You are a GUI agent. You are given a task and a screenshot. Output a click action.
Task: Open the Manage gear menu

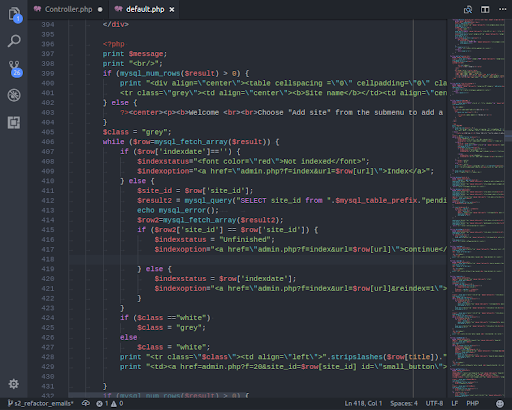(14, 384)
